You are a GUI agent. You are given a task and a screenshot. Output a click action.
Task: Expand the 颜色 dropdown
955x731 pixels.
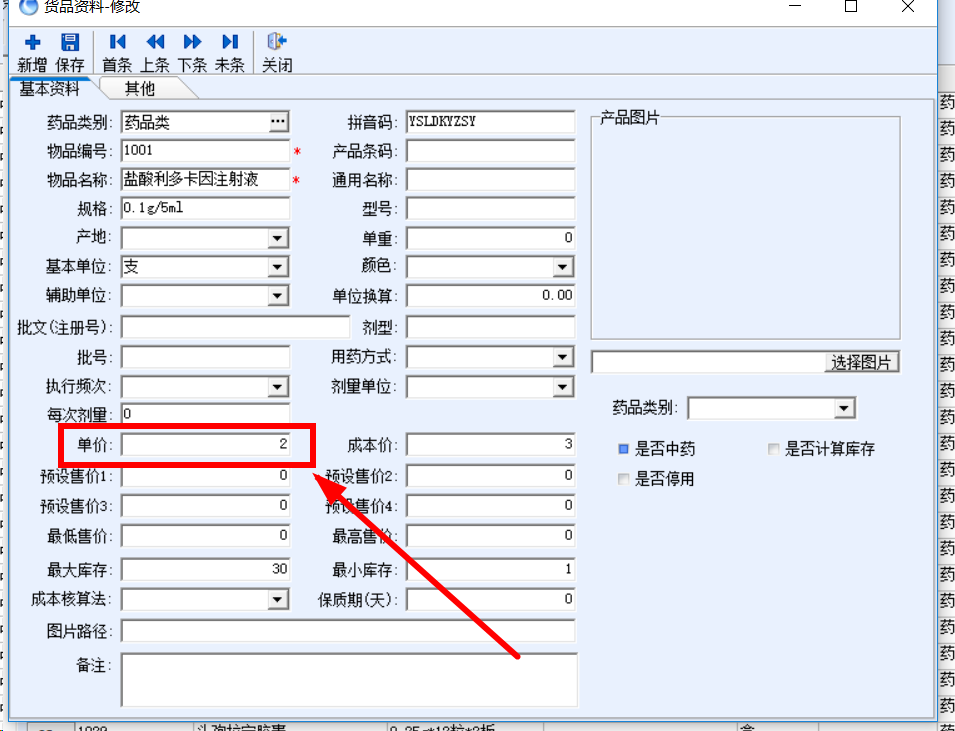point(563,267)
